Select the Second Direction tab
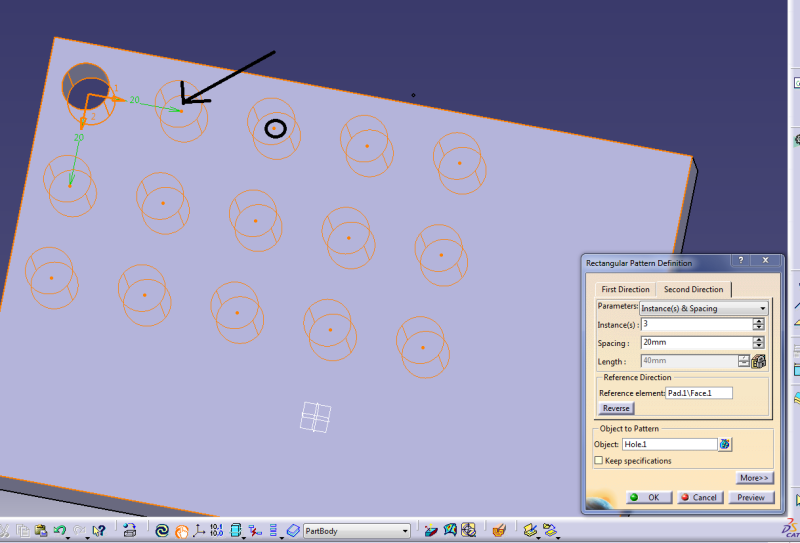The image size is (800, 543). (693, 289)
